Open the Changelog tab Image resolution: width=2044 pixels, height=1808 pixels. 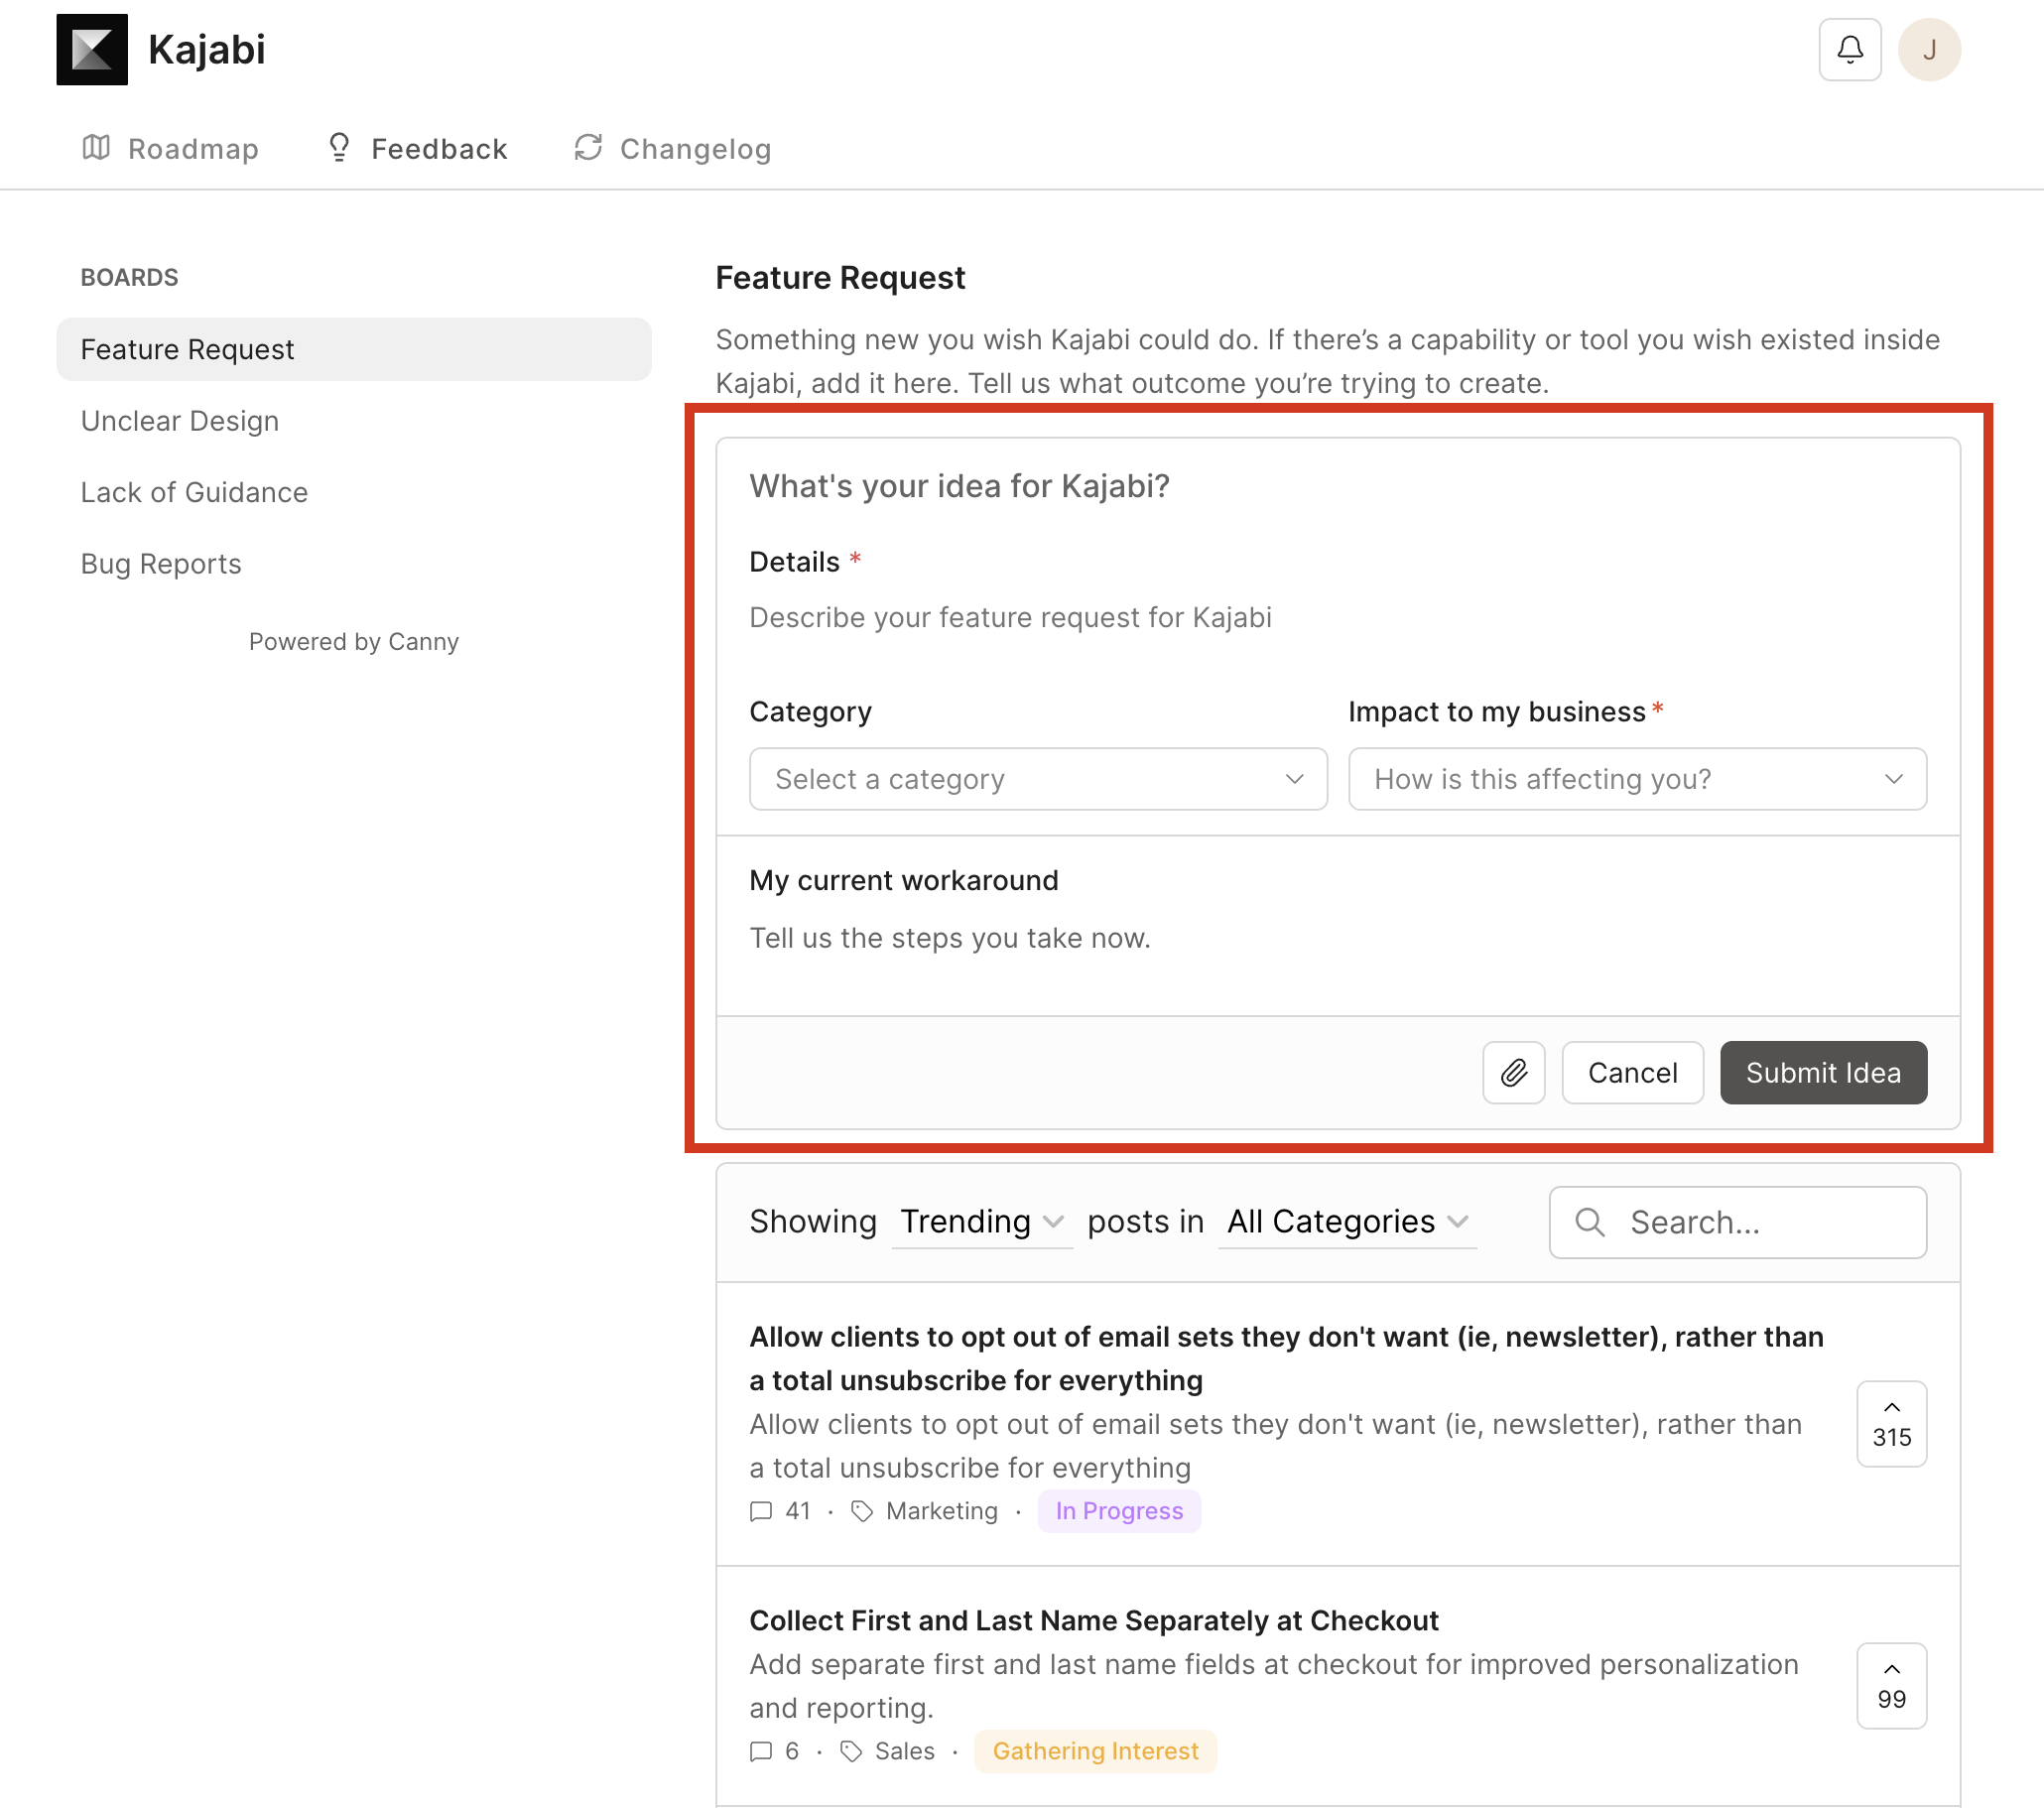click(x=672, y=149)
